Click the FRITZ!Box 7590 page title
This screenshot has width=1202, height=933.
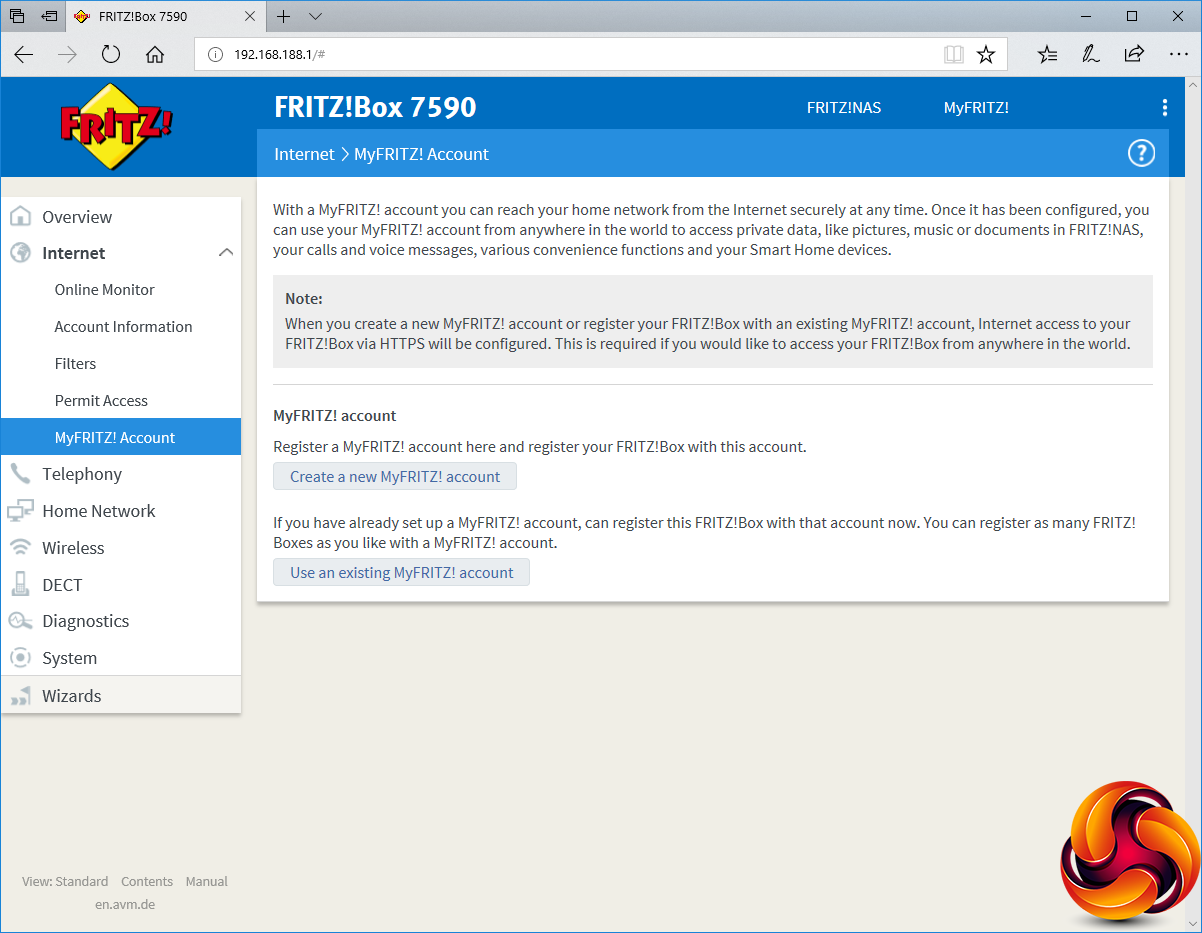tap(375, 107)
